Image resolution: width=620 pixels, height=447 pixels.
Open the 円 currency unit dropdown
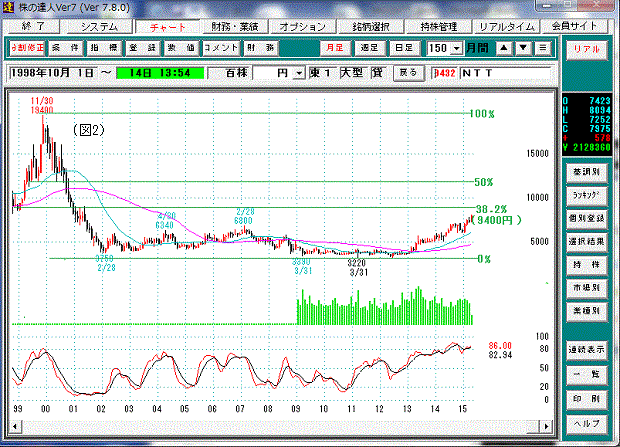pyautogui.click(x=299, y=73)
